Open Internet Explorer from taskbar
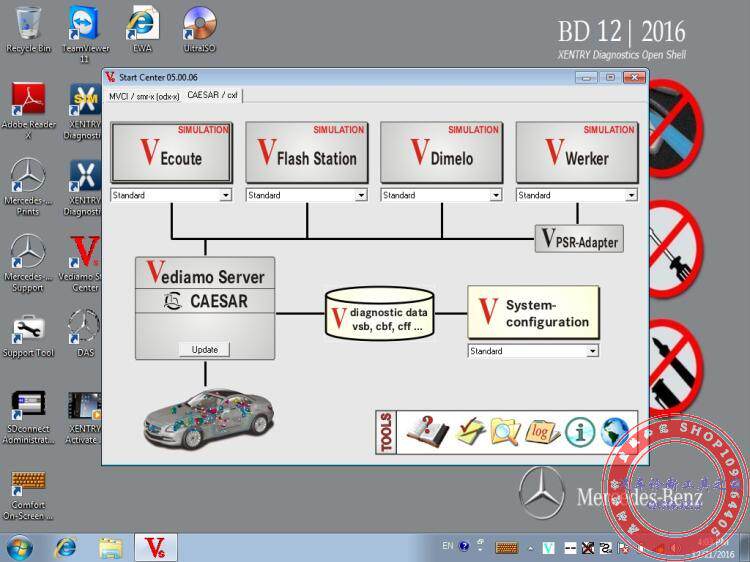Image resolution: width=750 pixels, height=562 pixels. click(66, 548)
